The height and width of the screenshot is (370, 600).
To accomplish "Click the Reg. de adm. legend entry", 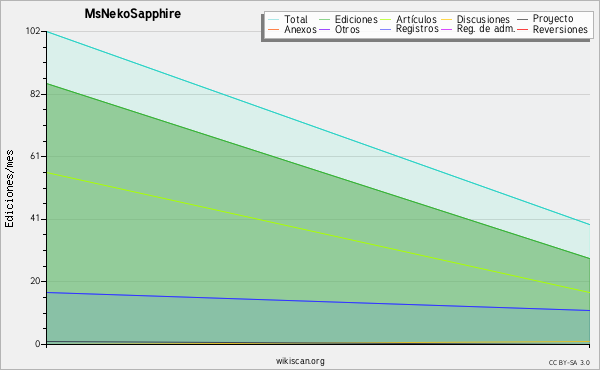I will pos(478,29).
